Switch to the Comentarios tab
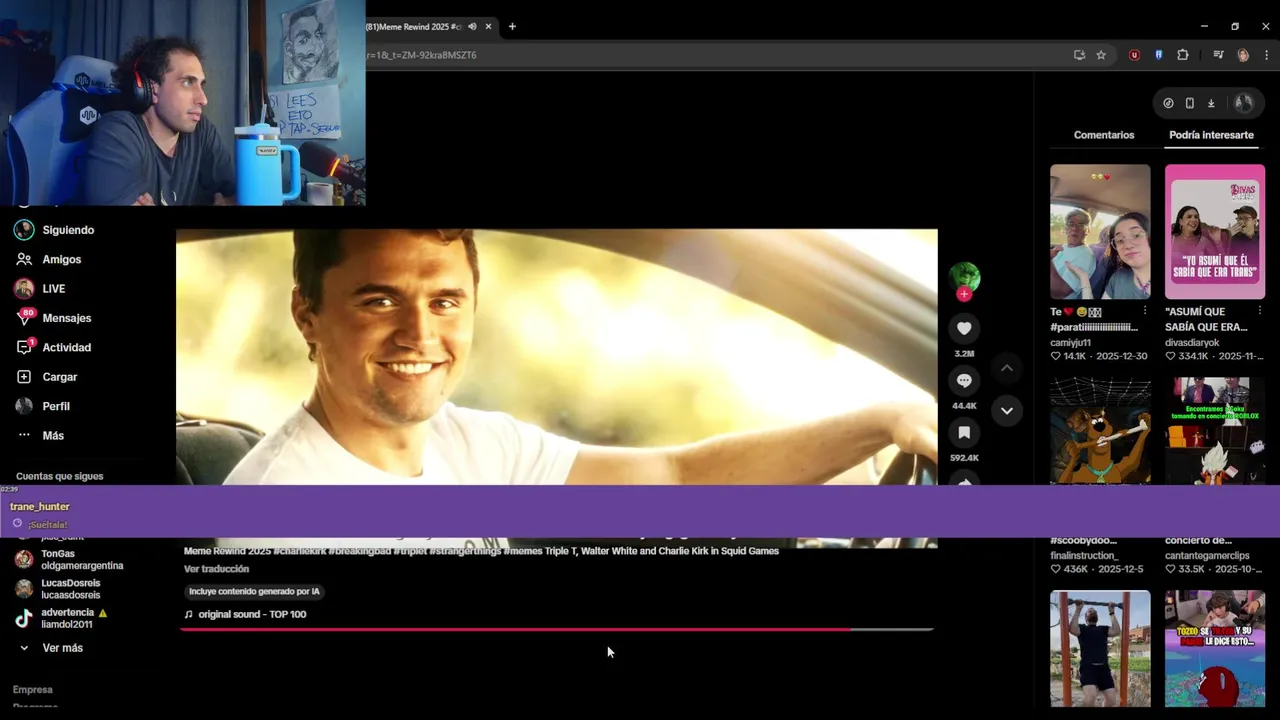 click(x=1104, y=135)
